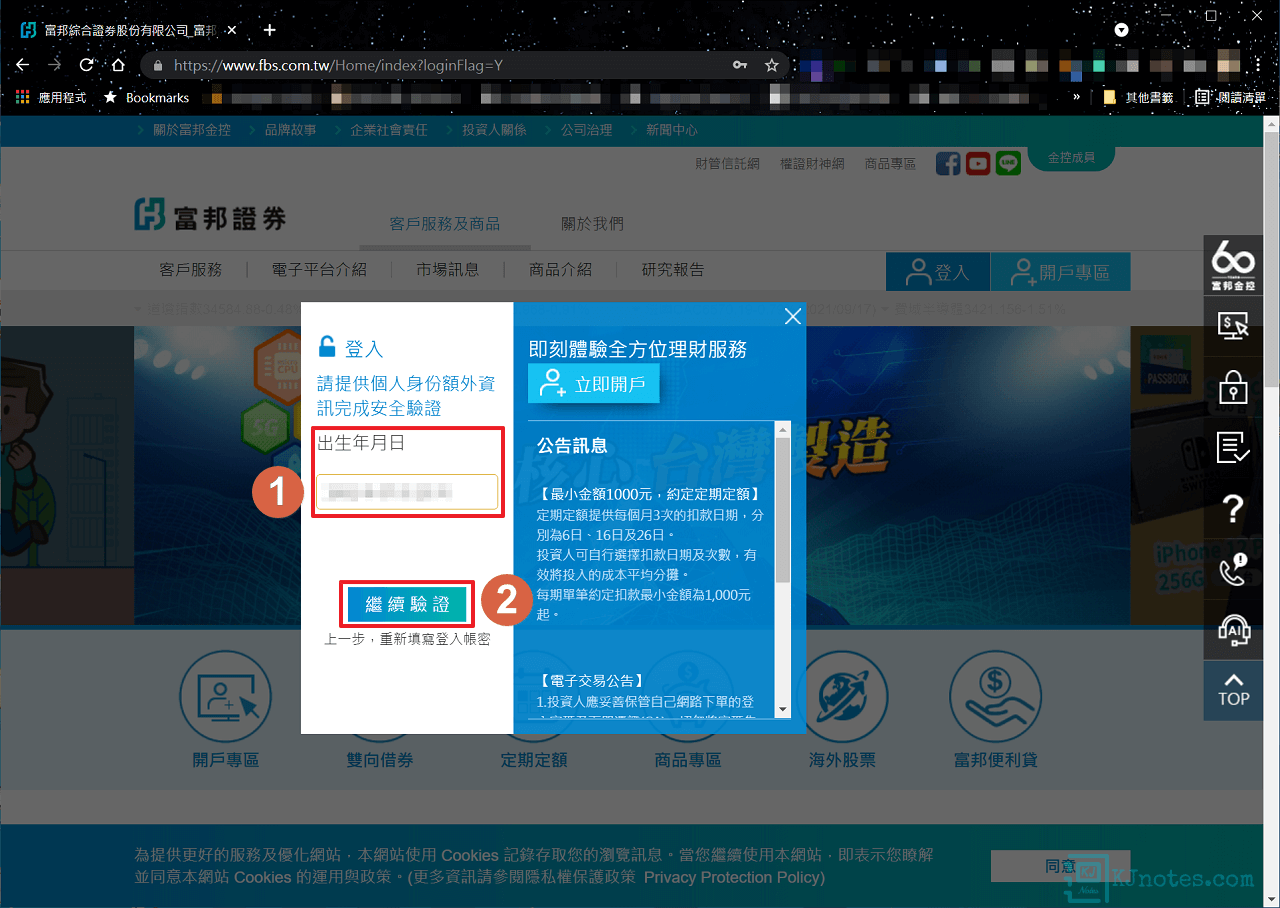The width and height of the screenshot is (1280, 908).
Task: Click 金控成員 tab
Action: pyautogui.click(x=1071, y=158)
